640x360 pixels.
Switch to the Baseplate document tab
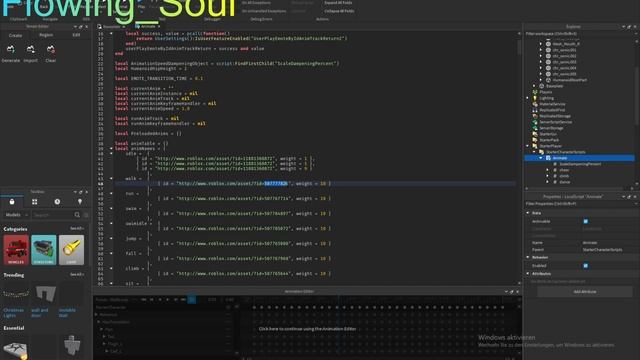[x=112, y=27]
